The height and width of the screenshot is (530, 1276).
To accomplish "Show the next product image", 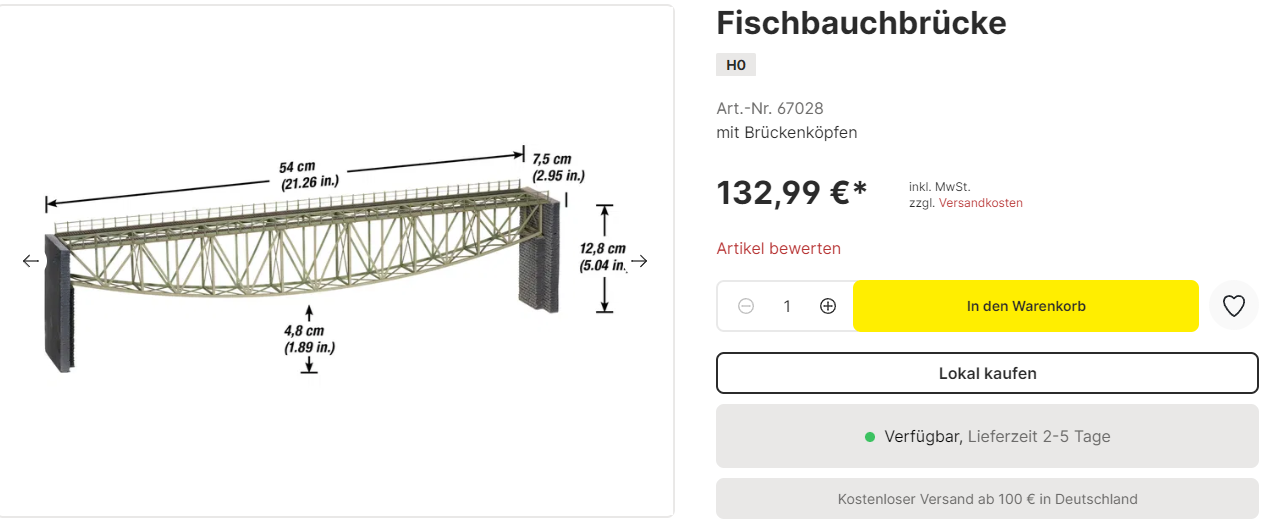I will click(x=640, y=261).
